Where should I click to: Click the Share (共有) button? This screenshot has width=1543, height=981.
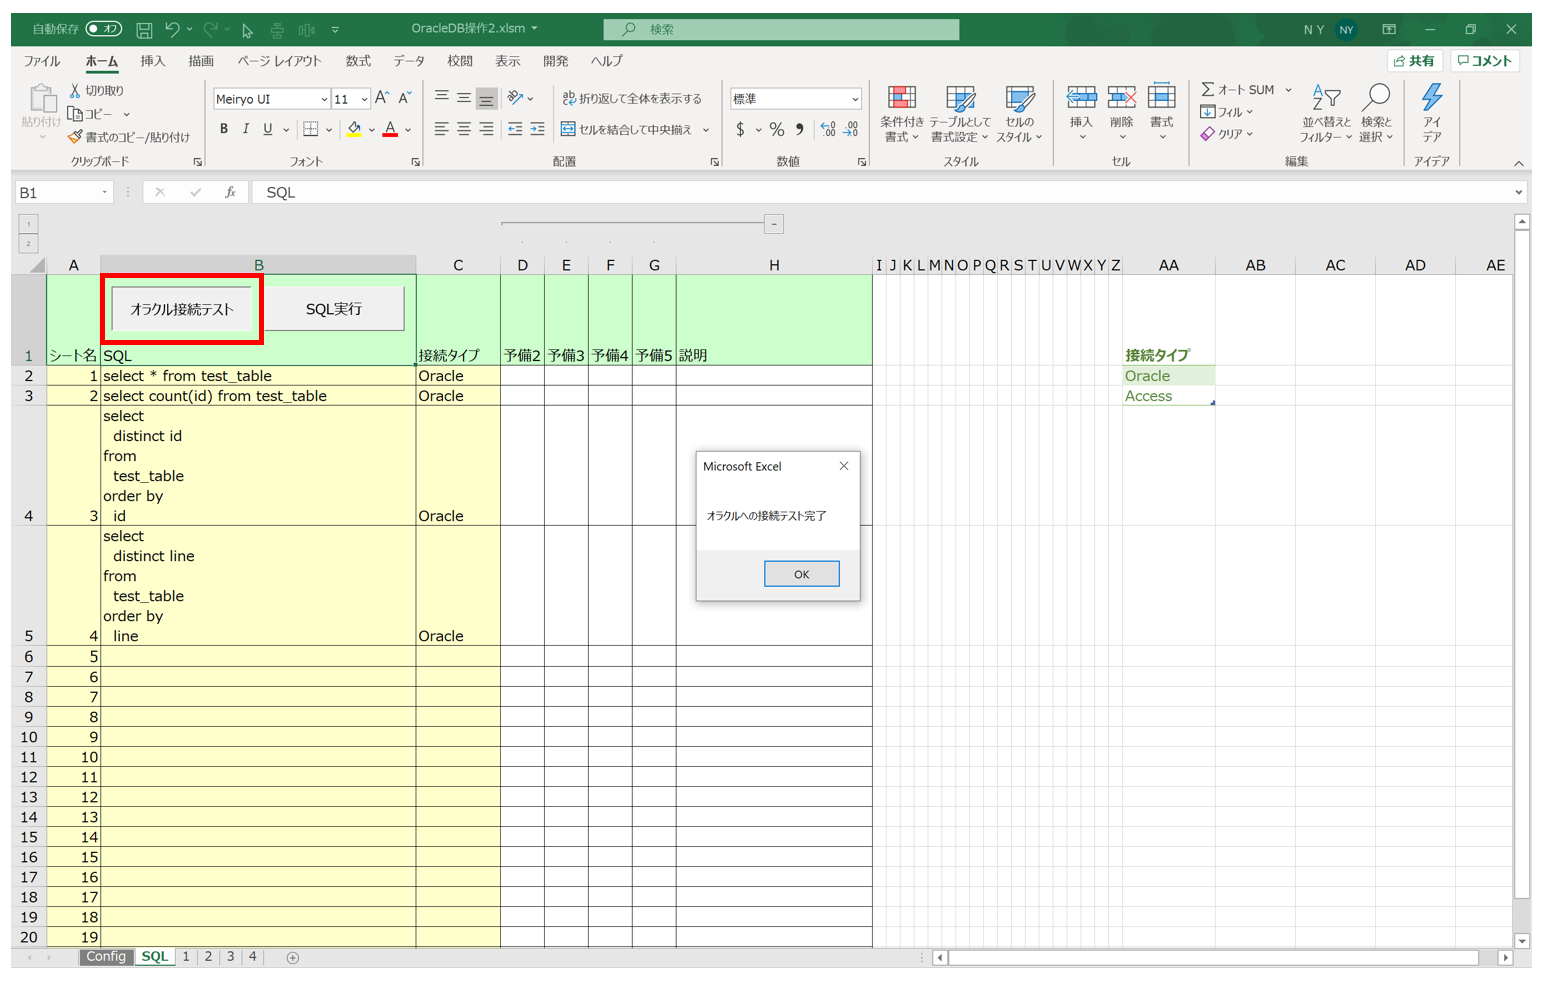(x=1414, y=61)
